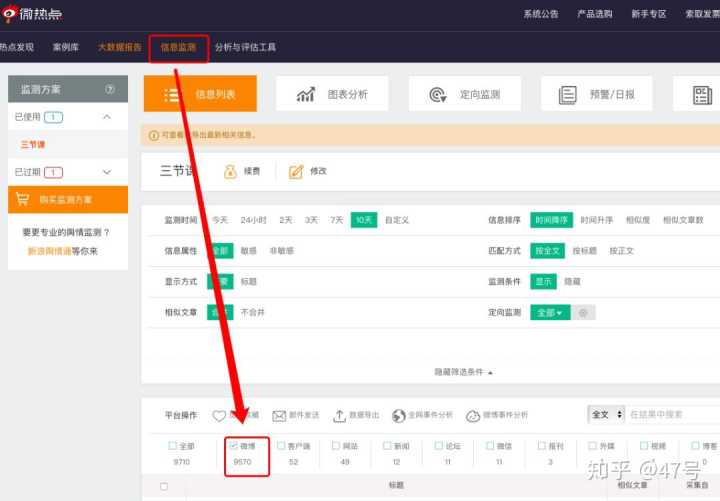This screenshot has width=720, height=501.
Task: Select the 24小时 monitoring time filter
Action: pyautogui.click(x=253, y=219)
